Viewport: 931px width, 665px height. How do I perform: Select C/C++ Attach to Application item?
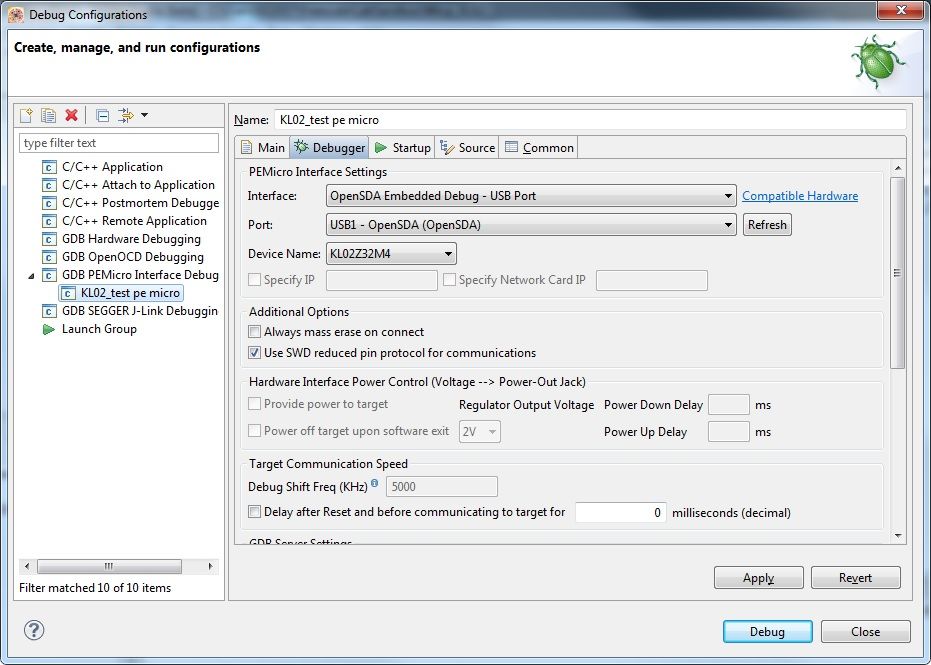pyautogui.click(x=128, y=185)
